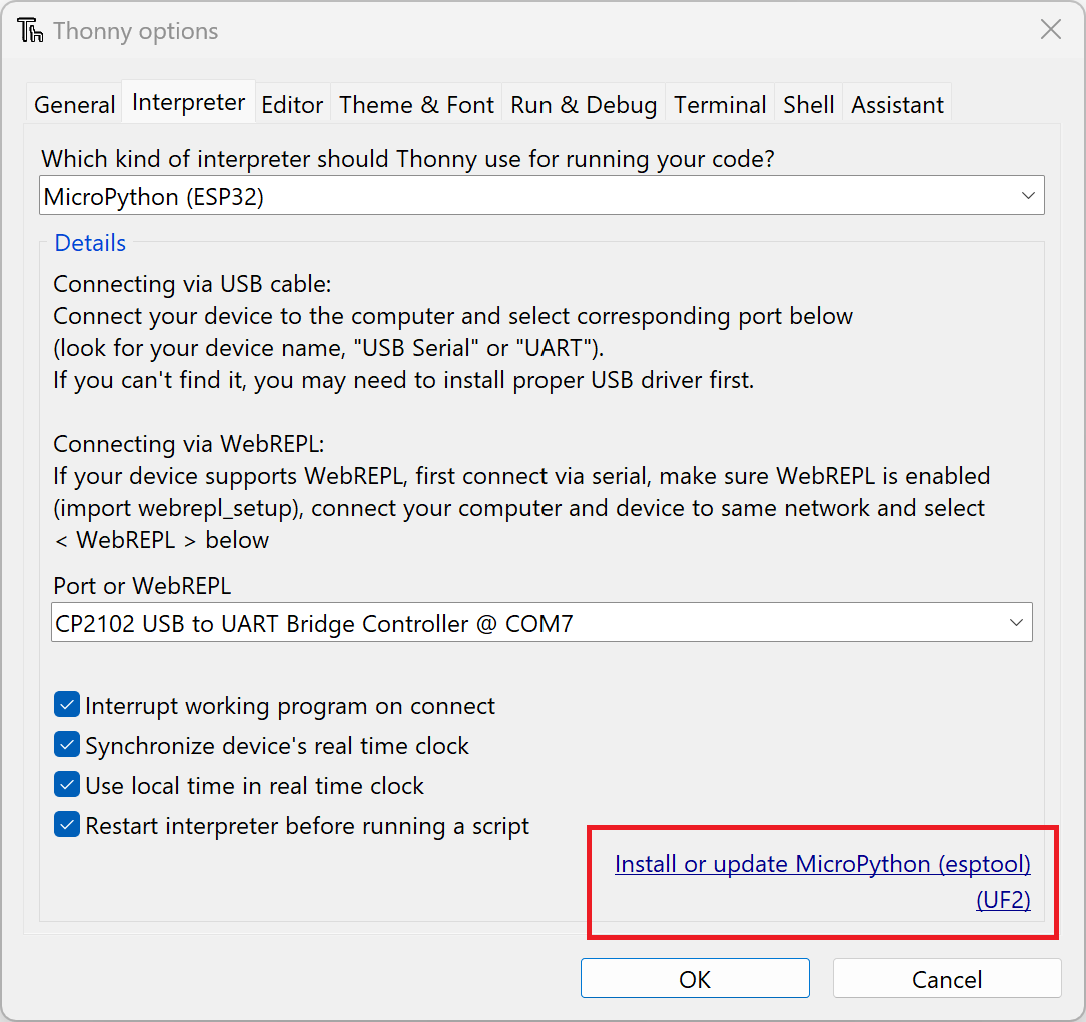Click the 'Connecting via USB cable:' heading
This screenshot has width=1086, height=1022.
[x=193, y=284]
